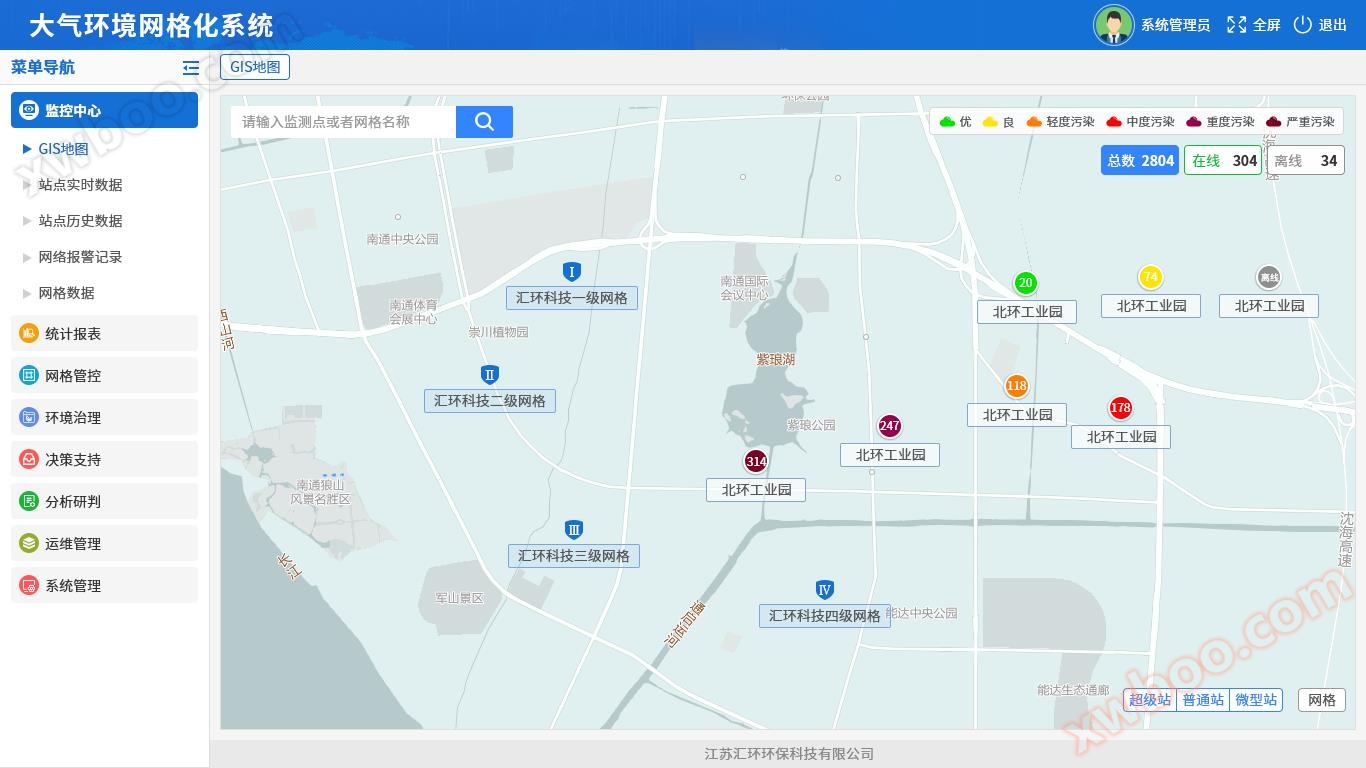The width and height of the screenshot is (1366, 768).
Task: Expand the 网格管控 menu section
Action: pyautogui.click(x=104, y=376)
